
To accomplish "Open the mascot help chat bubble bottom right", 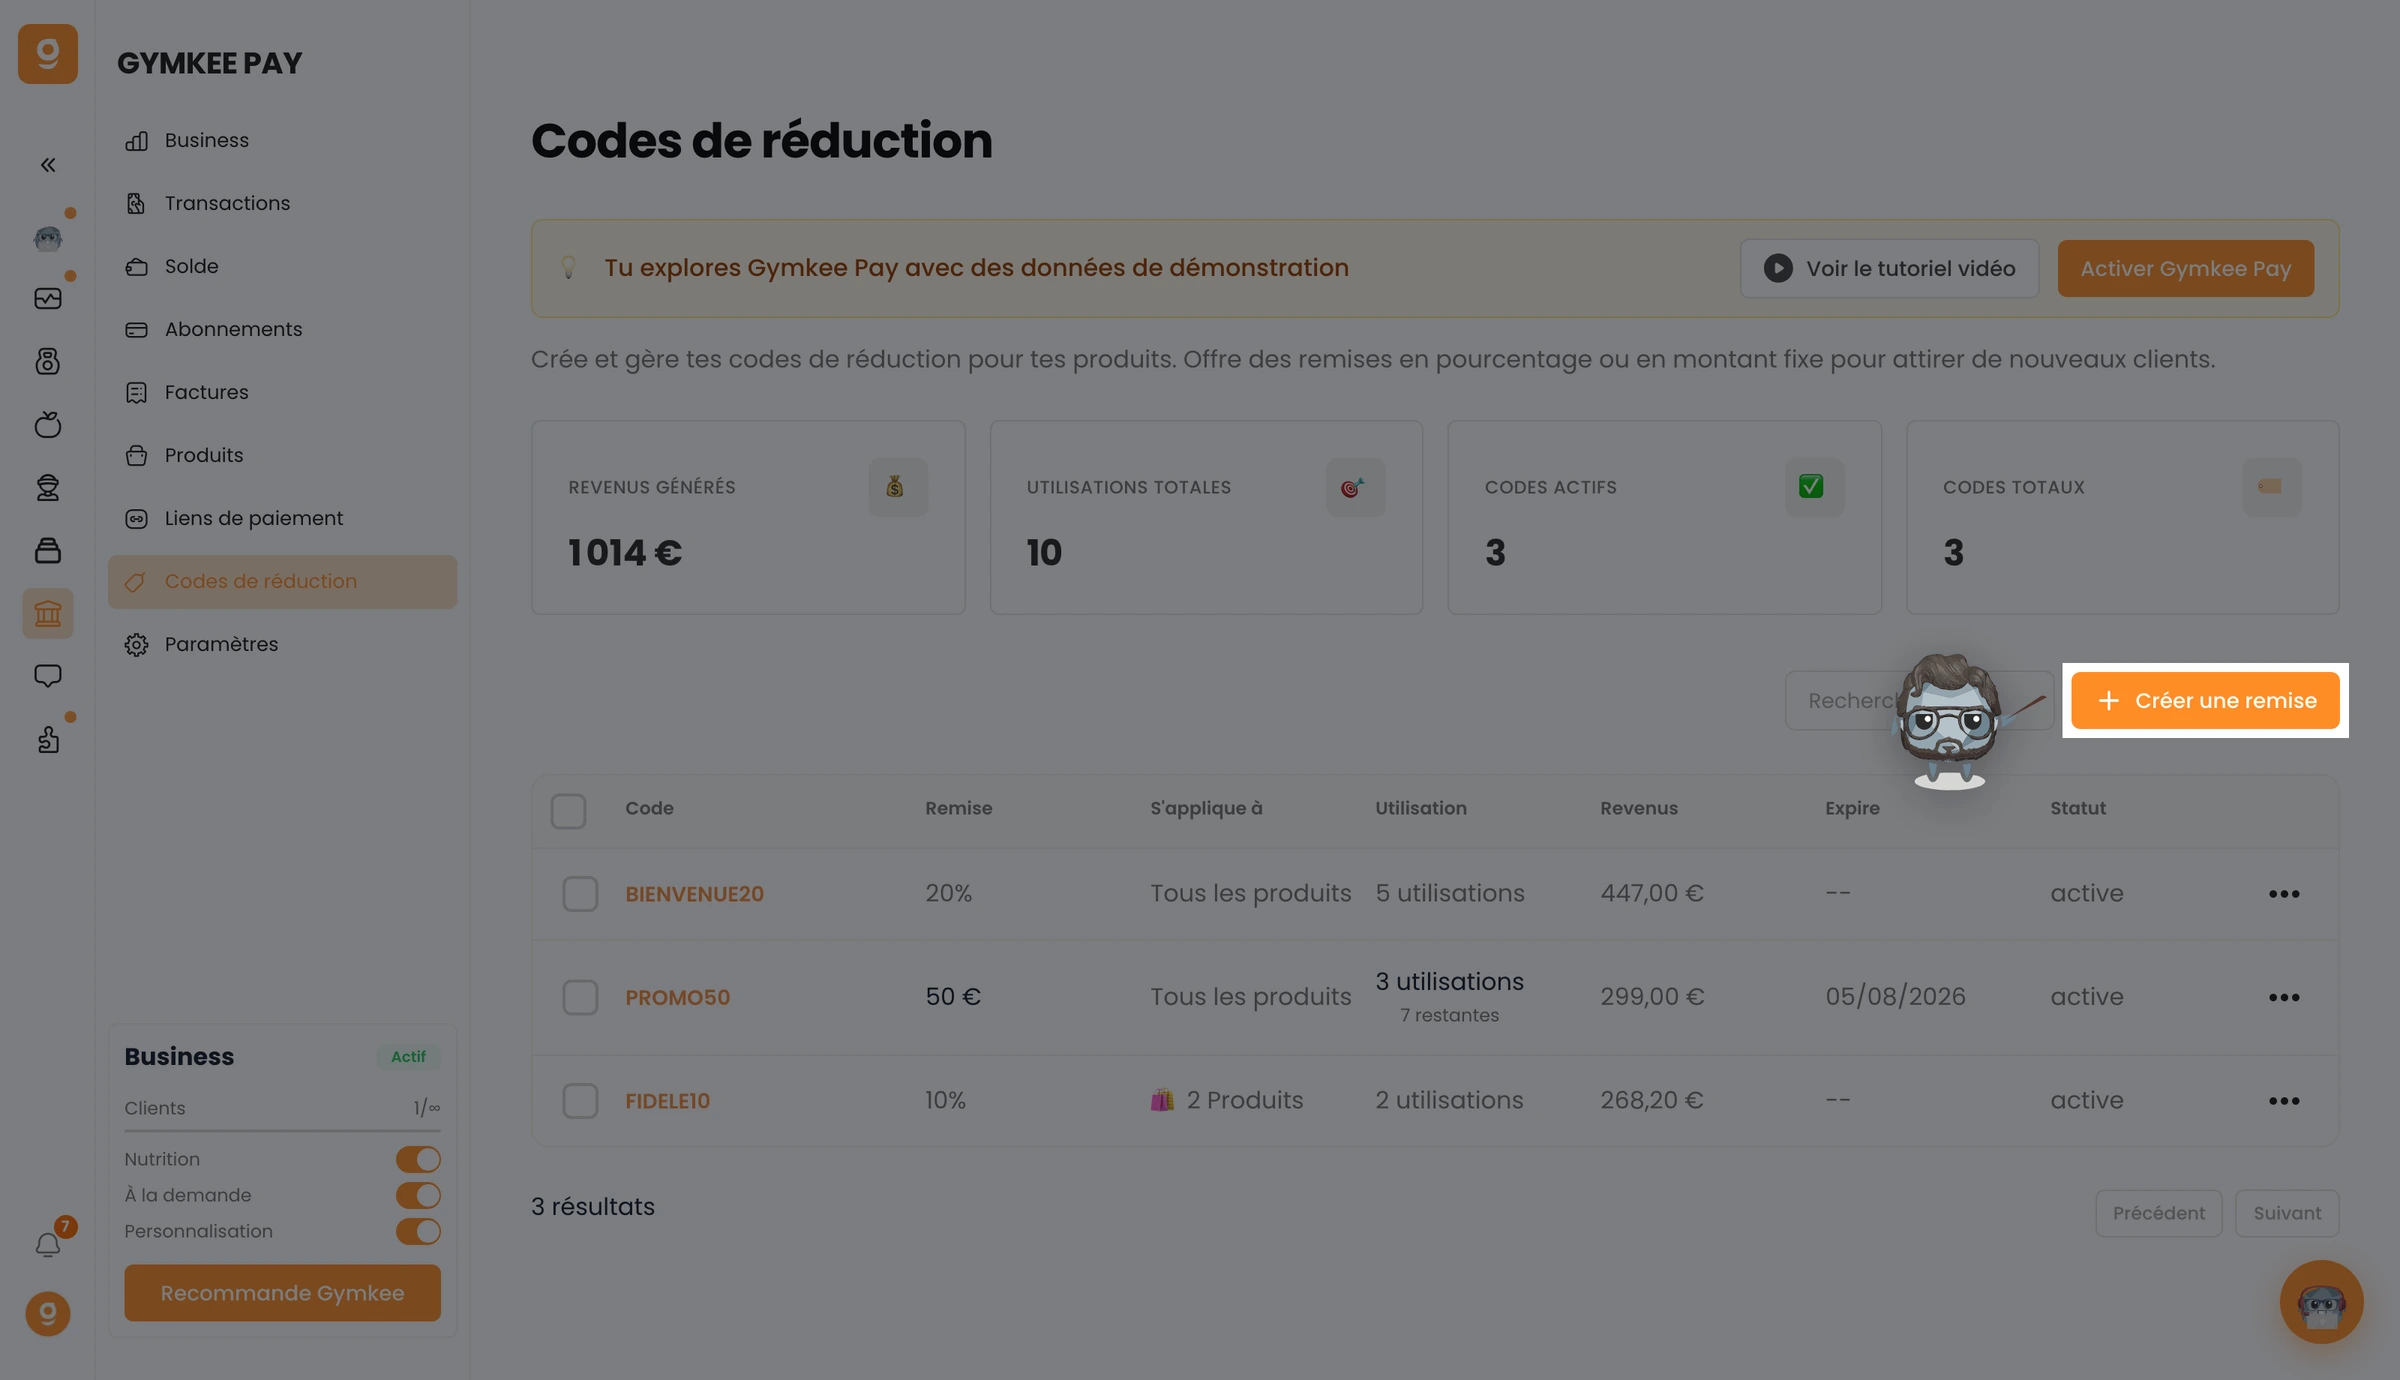I will (x=2321, y=1302).
